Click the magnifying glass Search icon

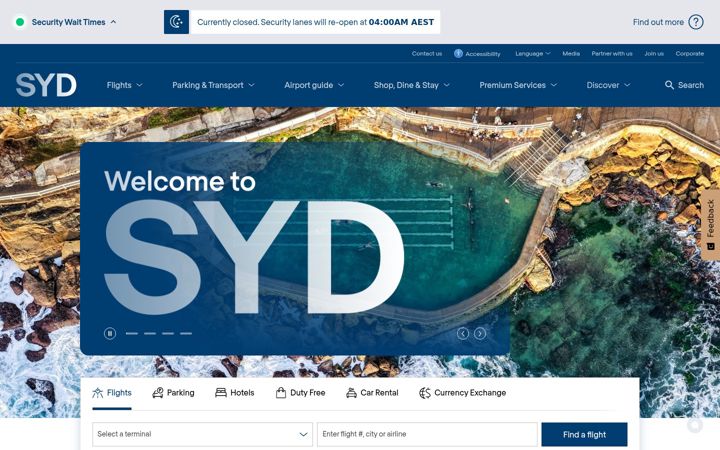(x=669, y=85)
